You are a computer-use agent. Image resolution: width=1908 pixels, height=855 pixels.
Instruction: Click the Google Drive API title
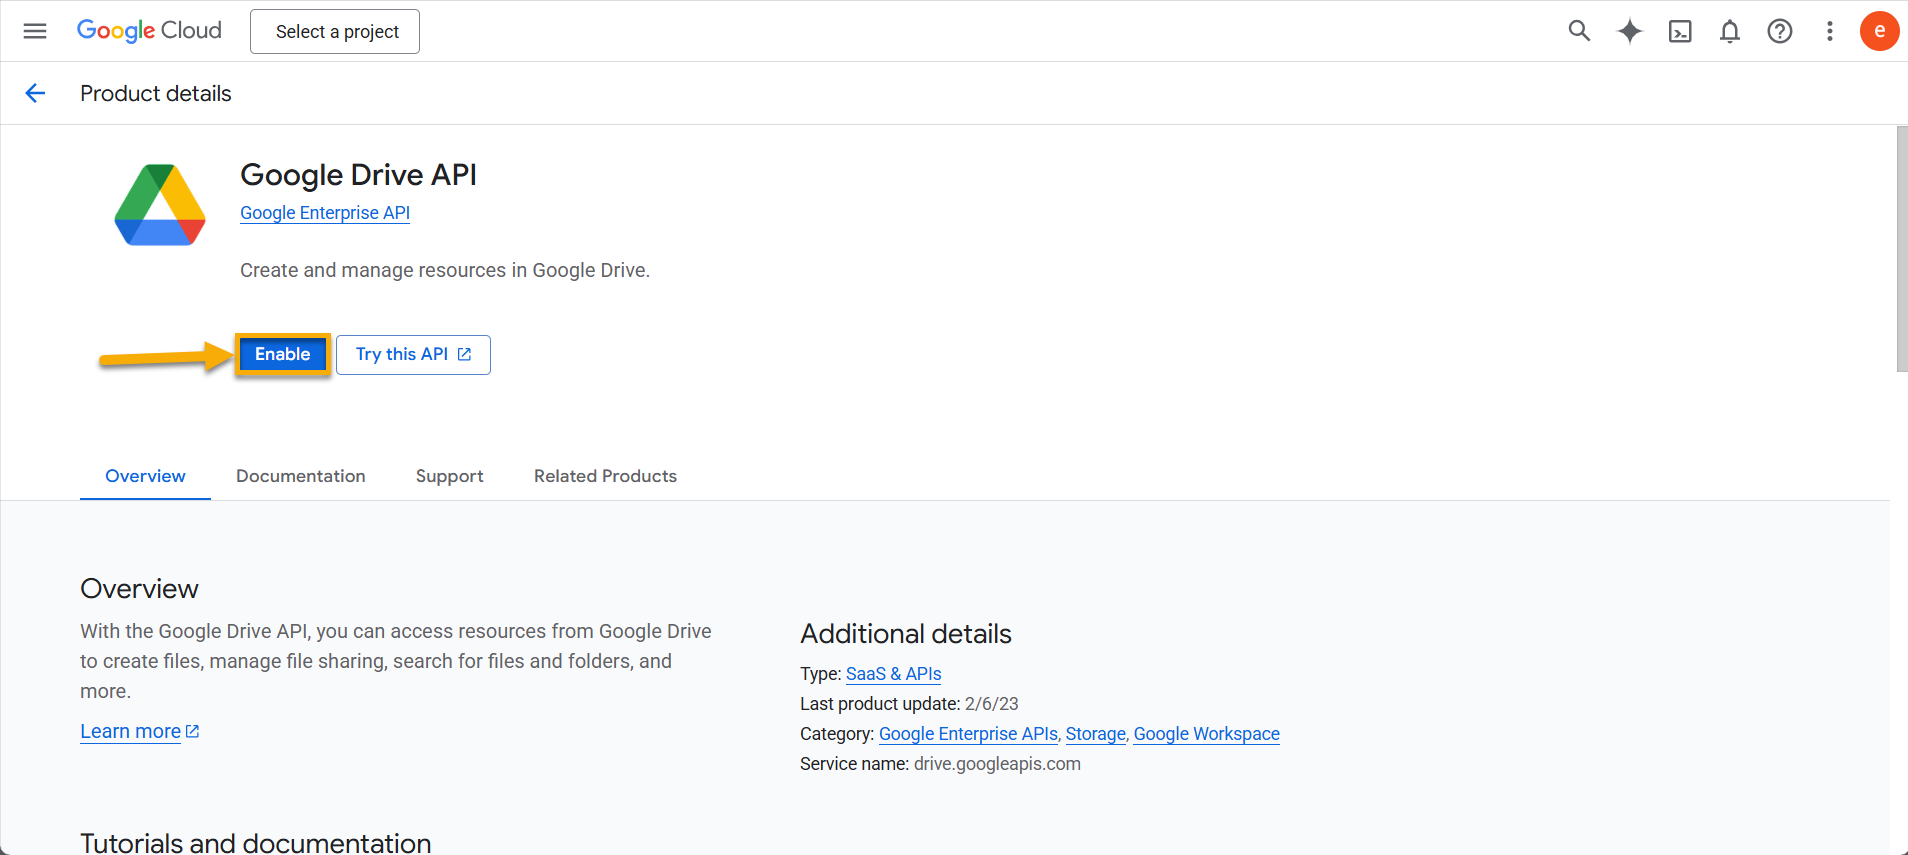pyautogui.click(x=358, y=175)
